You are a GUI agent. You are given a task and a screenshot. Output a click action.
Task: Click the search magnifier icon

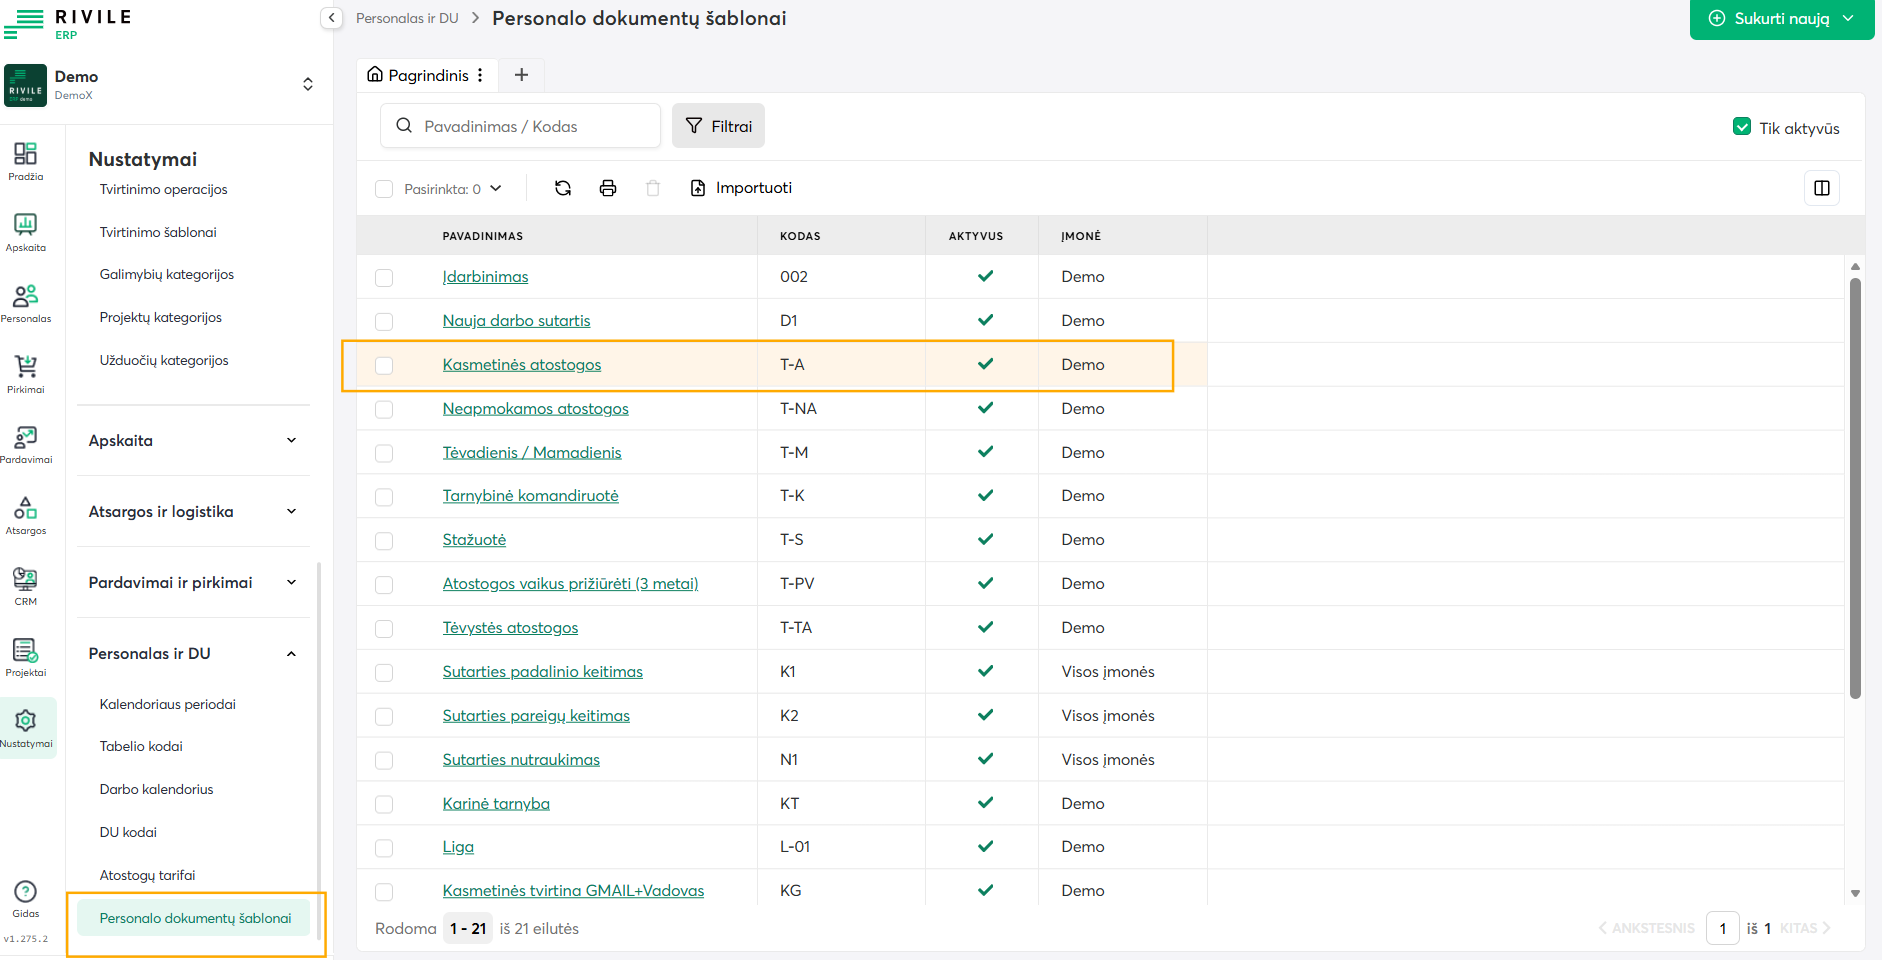coord(404,126)
